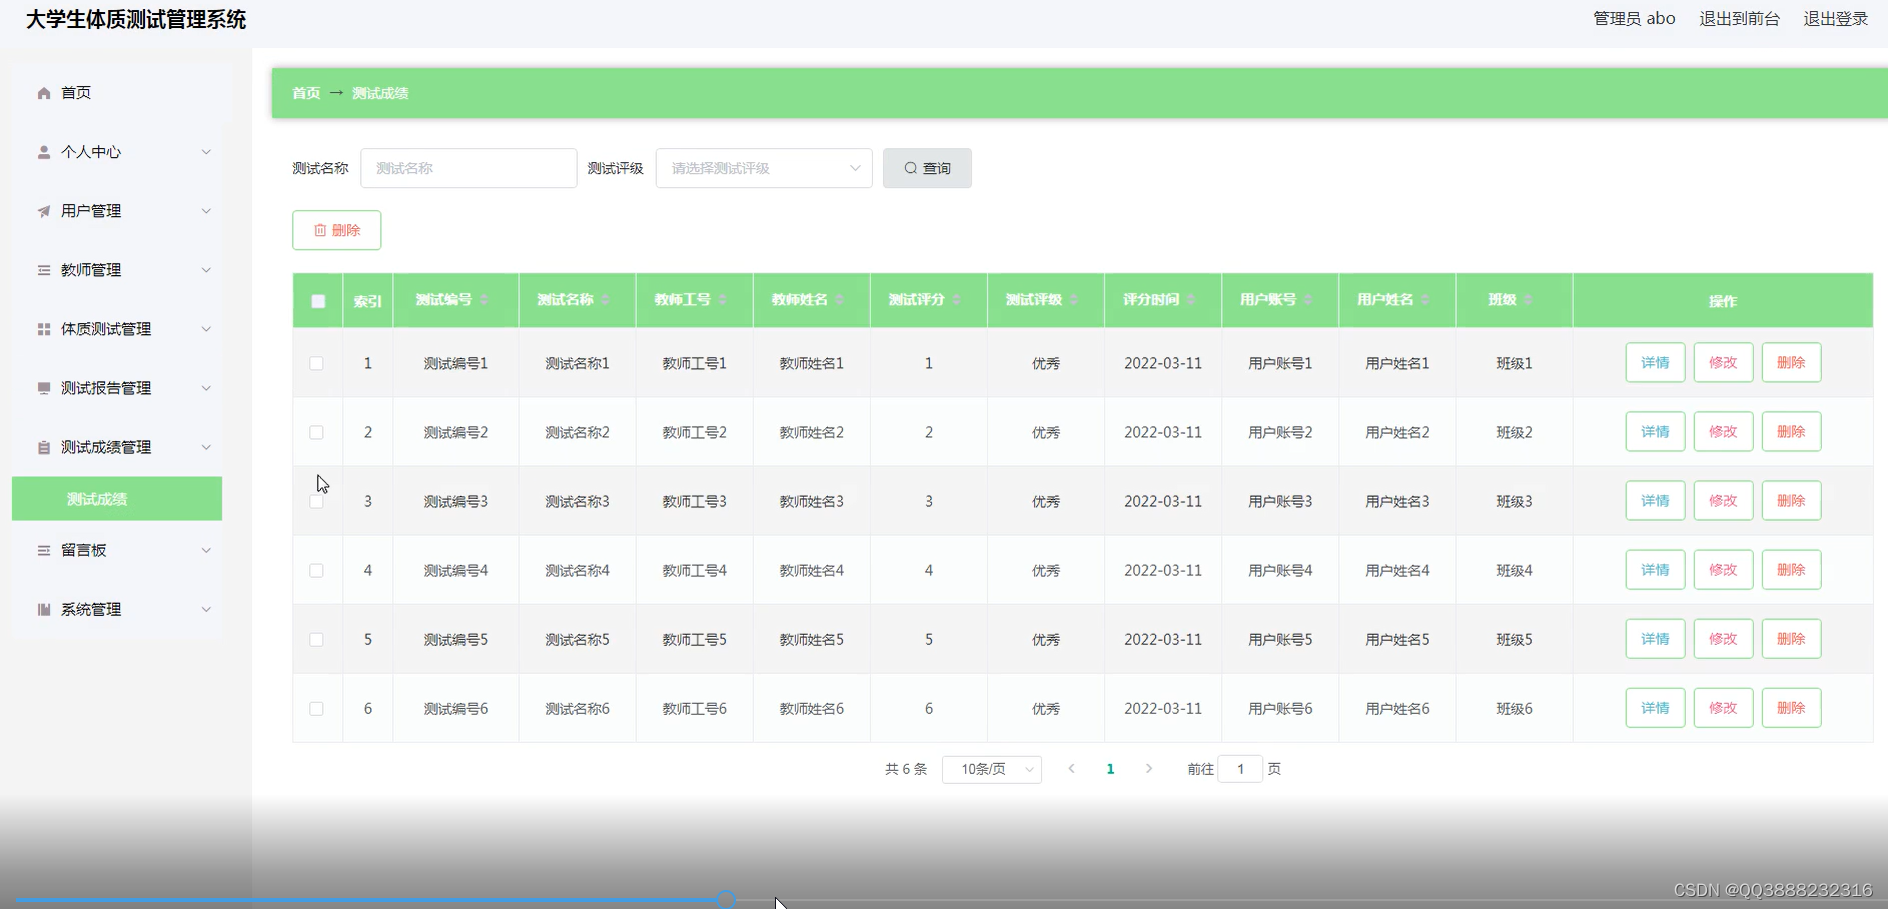Check the row 4 checkbox
The image size is (1888, 909).
pyautogui.click(x=316, y=570)
